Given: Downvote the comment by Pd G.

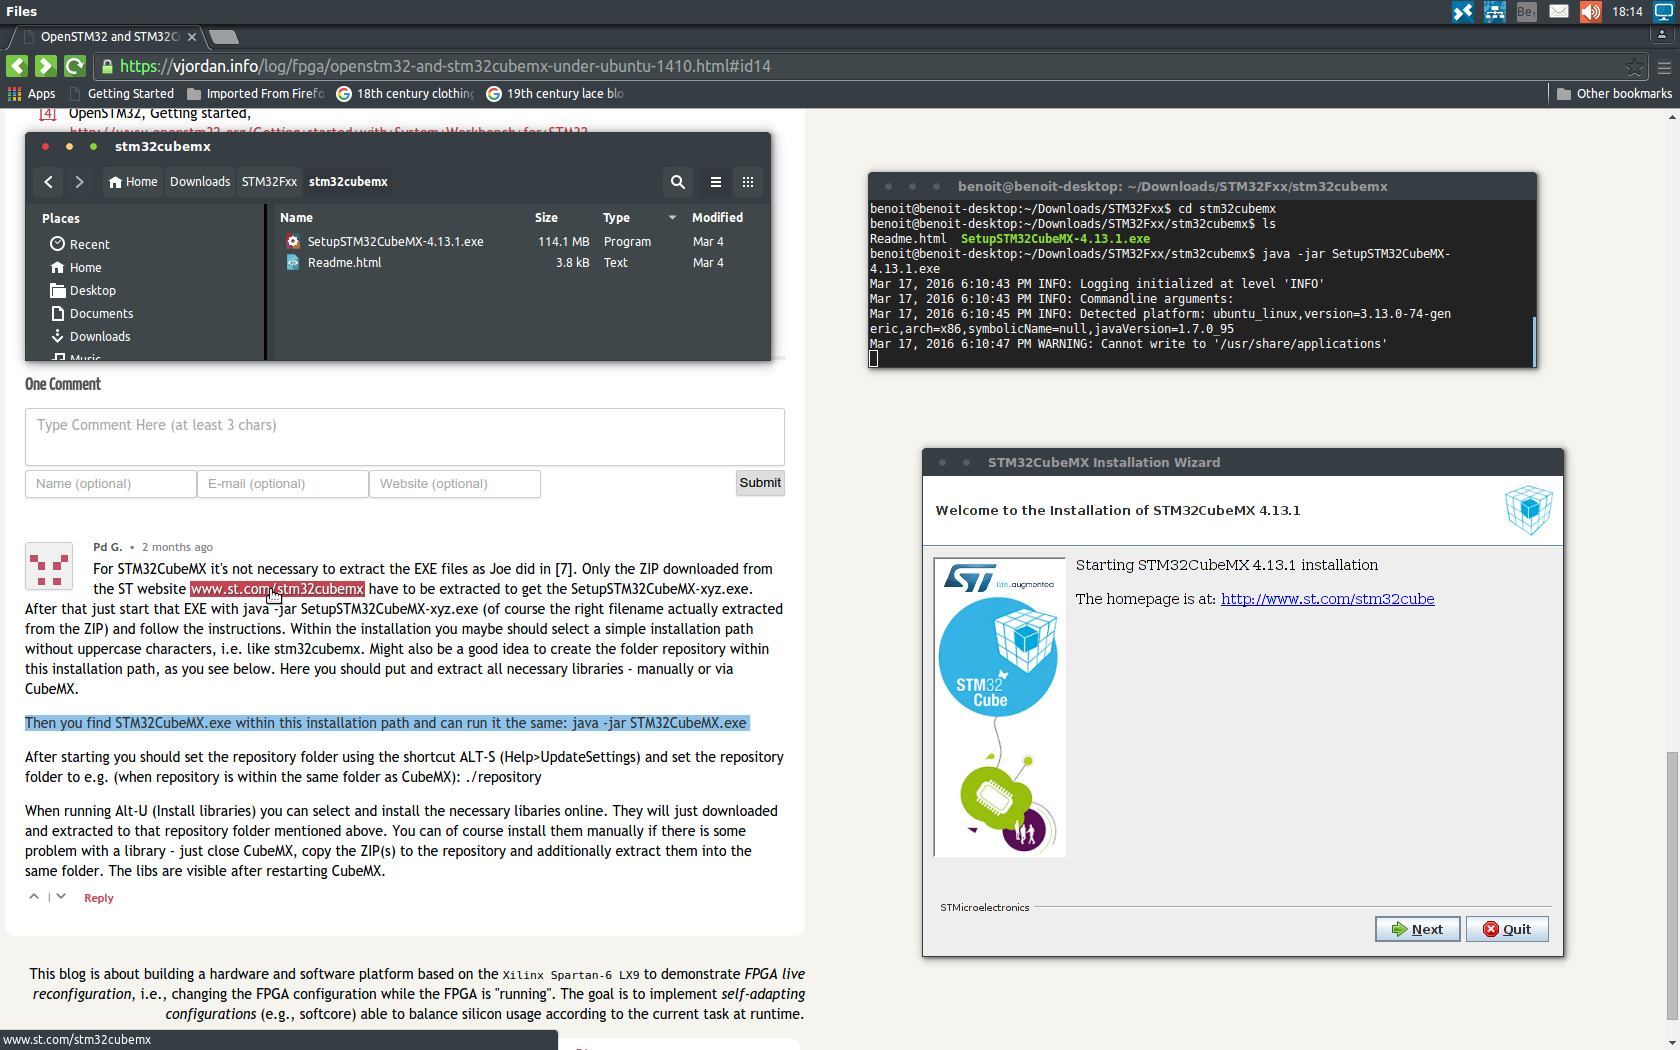Looking at the screenshot, I should click(61, 897).
